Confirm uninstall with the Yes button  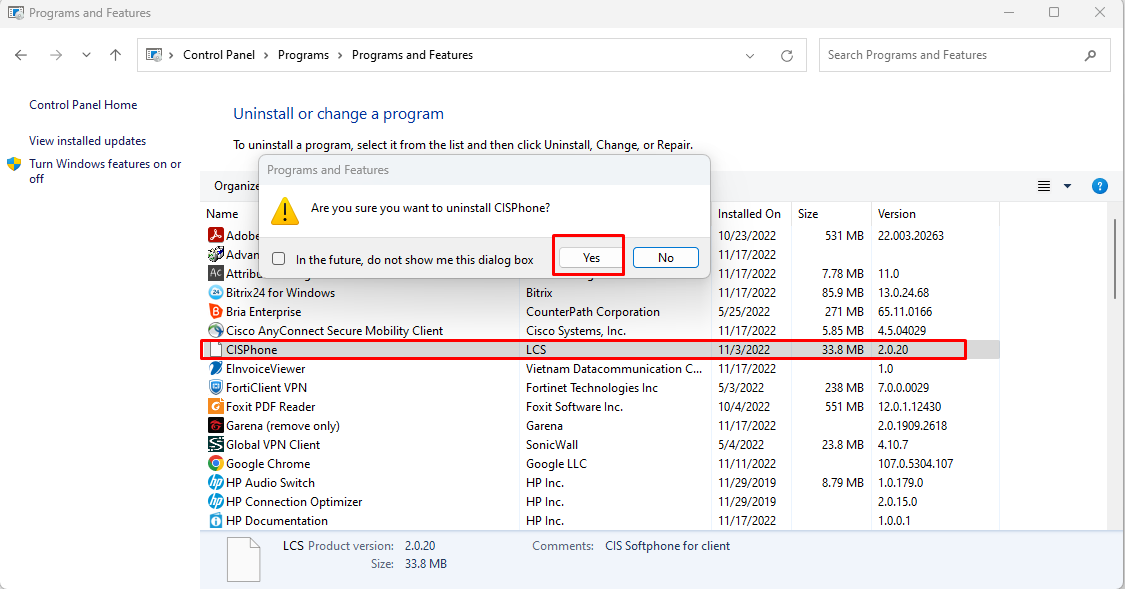point(591,258)
